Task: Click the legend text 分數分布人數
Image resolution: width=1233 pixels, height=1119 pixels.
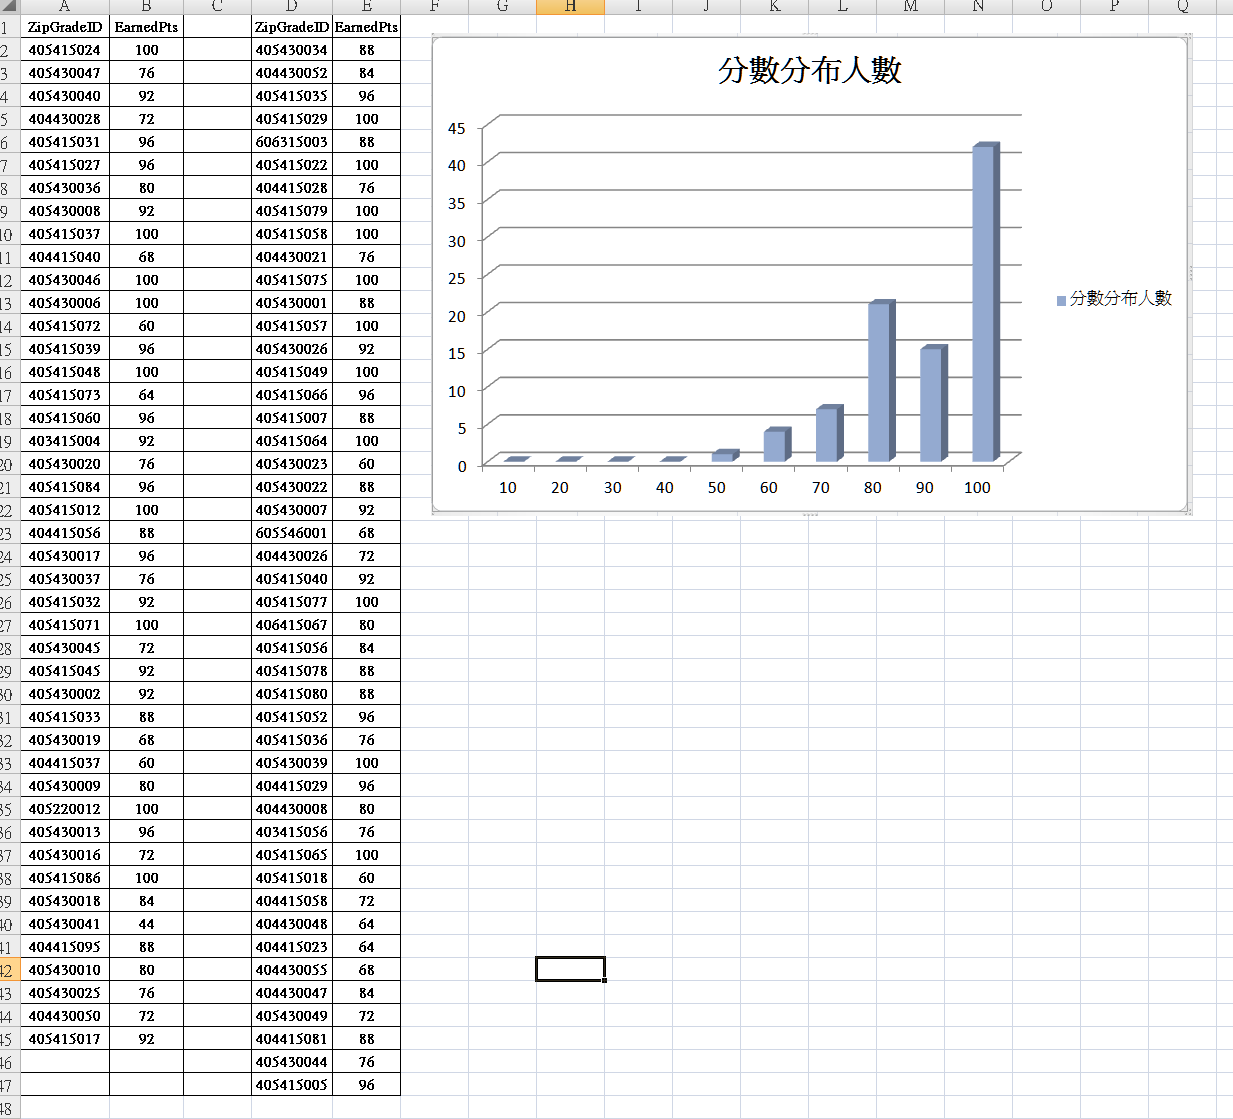Action: 1120,298
